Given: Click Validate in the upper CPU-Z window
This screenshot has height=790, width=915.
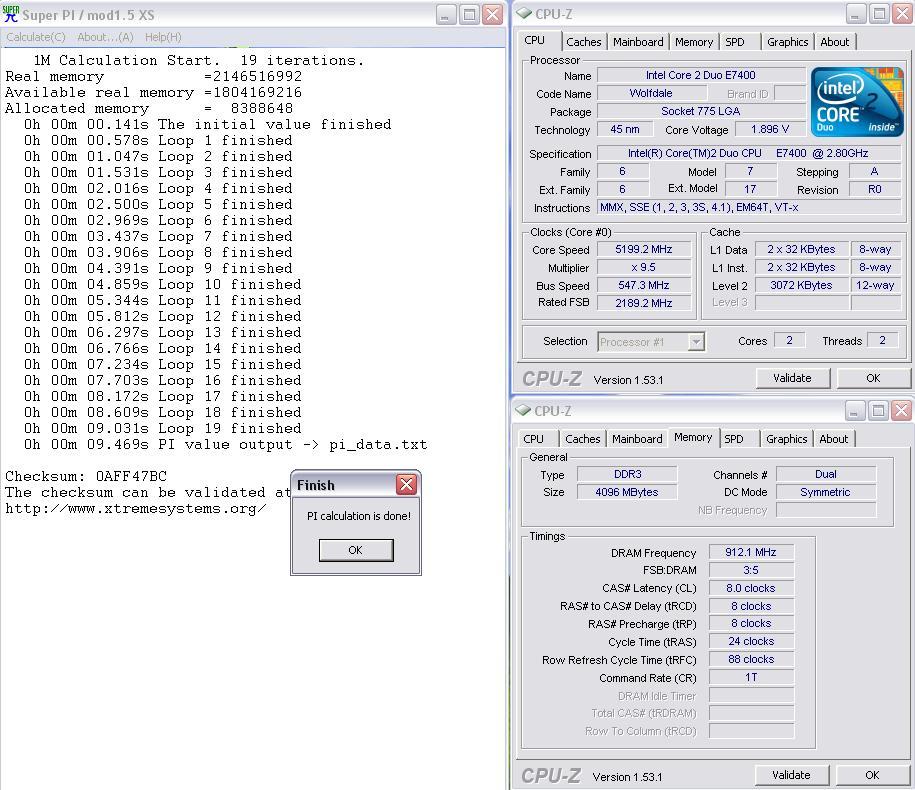Looking at the screenshot, I should point(792,378).
